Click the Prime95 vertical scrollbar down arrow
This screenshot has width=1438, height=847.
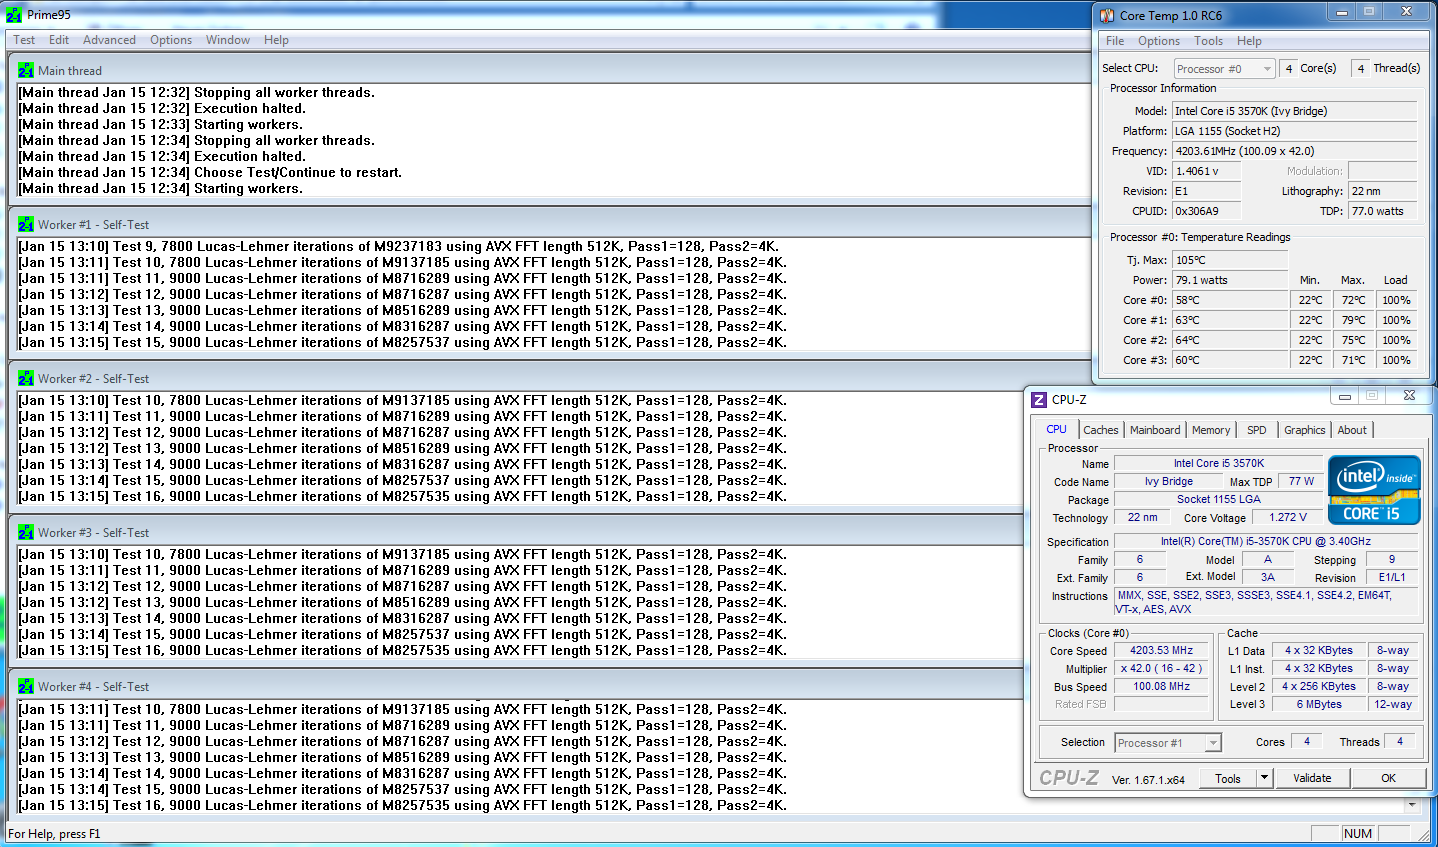coord(1412,804)
